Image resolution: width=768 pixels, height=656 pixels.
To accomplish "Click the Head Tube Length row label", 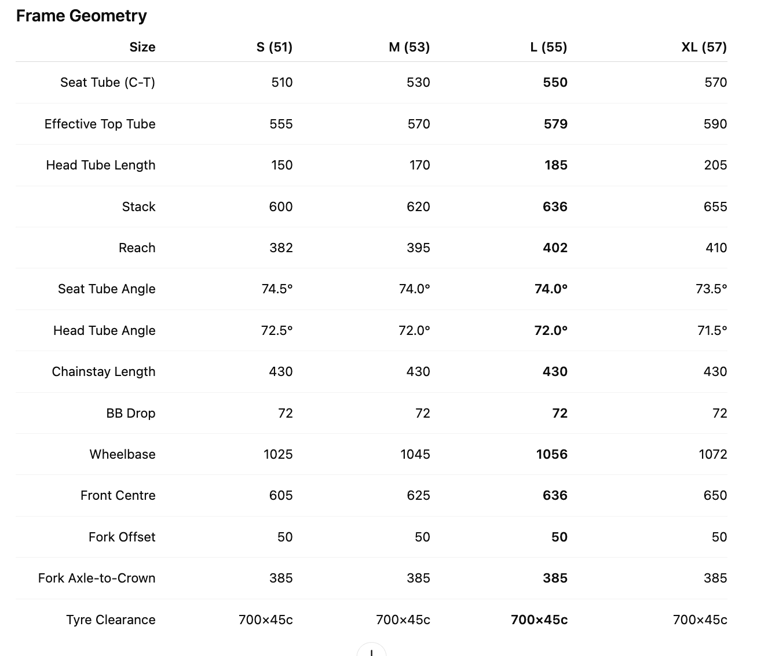I will 101,165.
